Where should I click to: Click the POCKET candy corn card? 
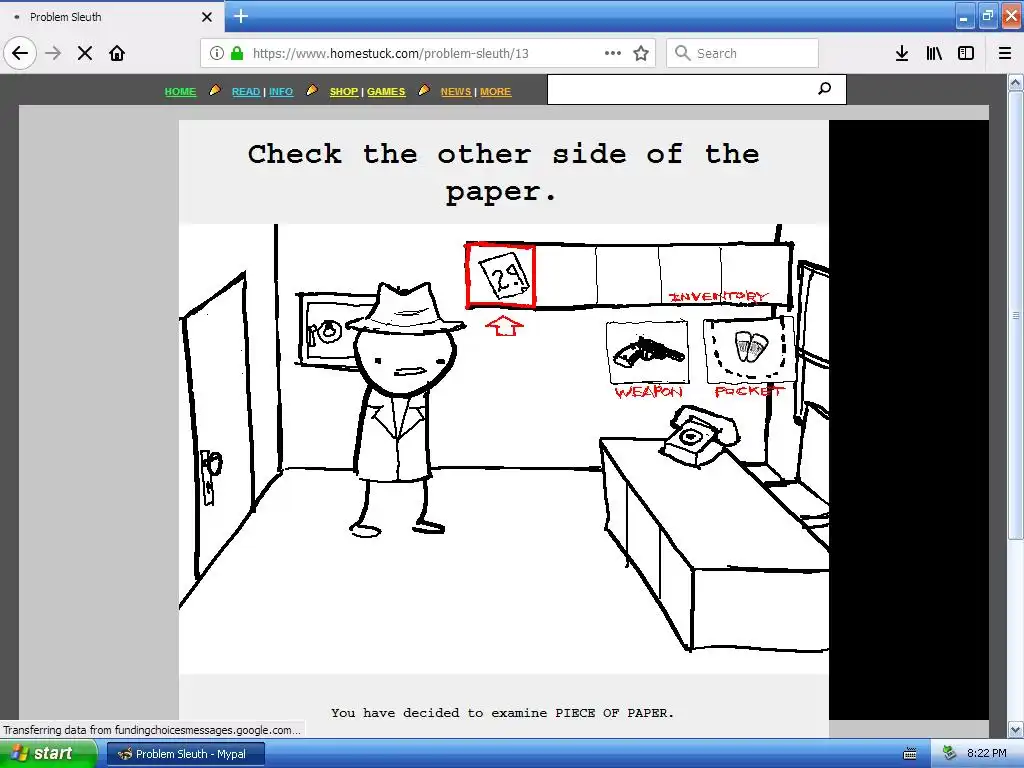(x=748, y=350)
